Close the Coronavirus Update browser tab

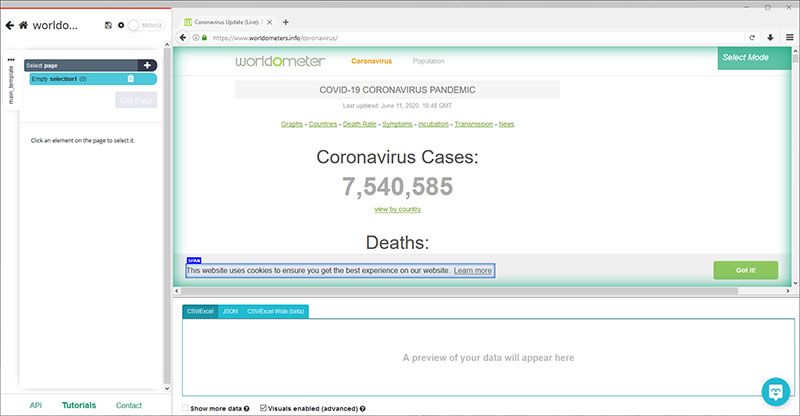pyautogui.click(x=269, y=22)
